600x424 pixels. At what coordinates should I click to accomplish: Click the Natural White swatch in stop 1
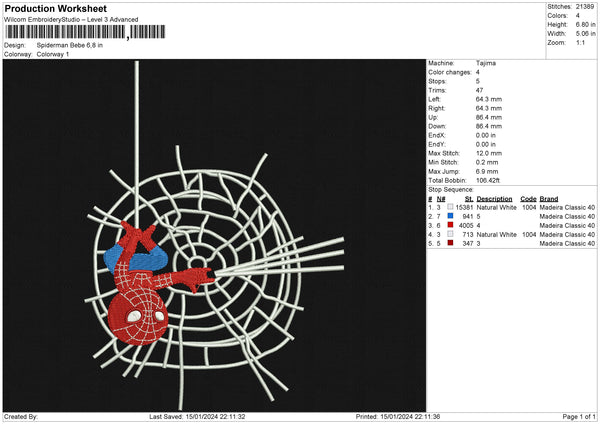[x=450, y=207]
